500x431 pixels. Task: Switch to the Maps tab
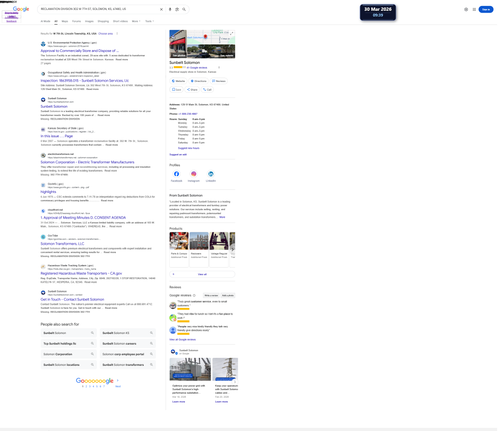65,21
